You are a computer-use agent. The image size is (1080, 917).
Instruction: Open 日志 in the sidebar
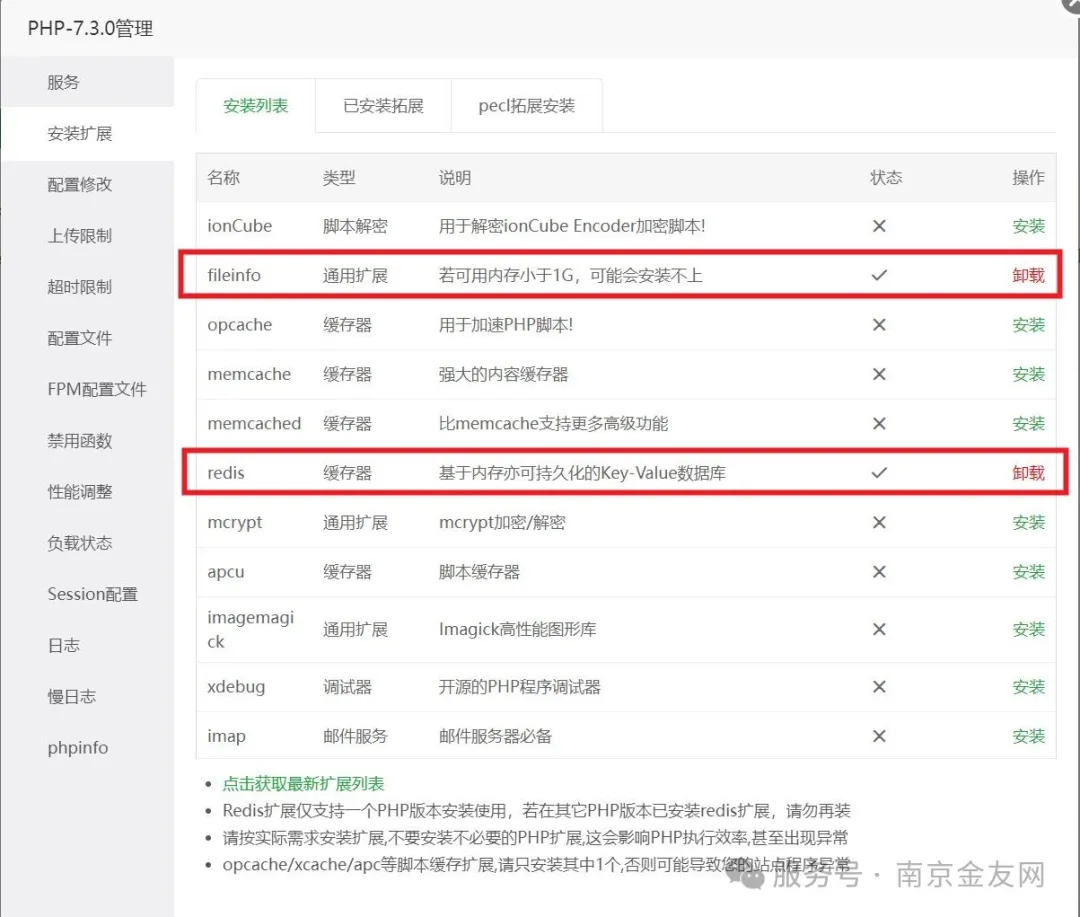click(87, 645)
